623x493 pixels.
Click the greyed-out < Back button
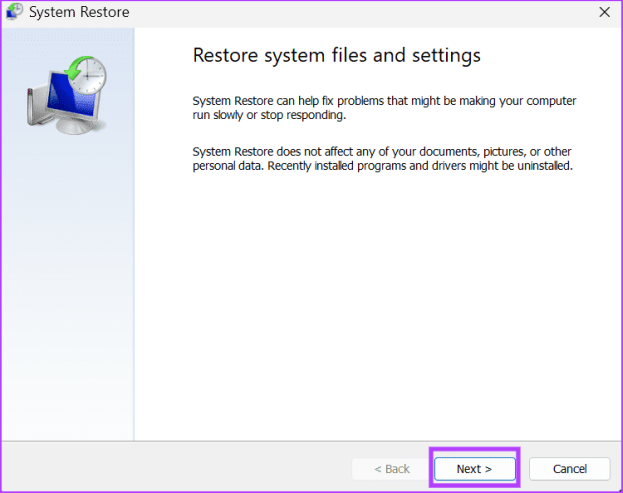coord(392,469)
